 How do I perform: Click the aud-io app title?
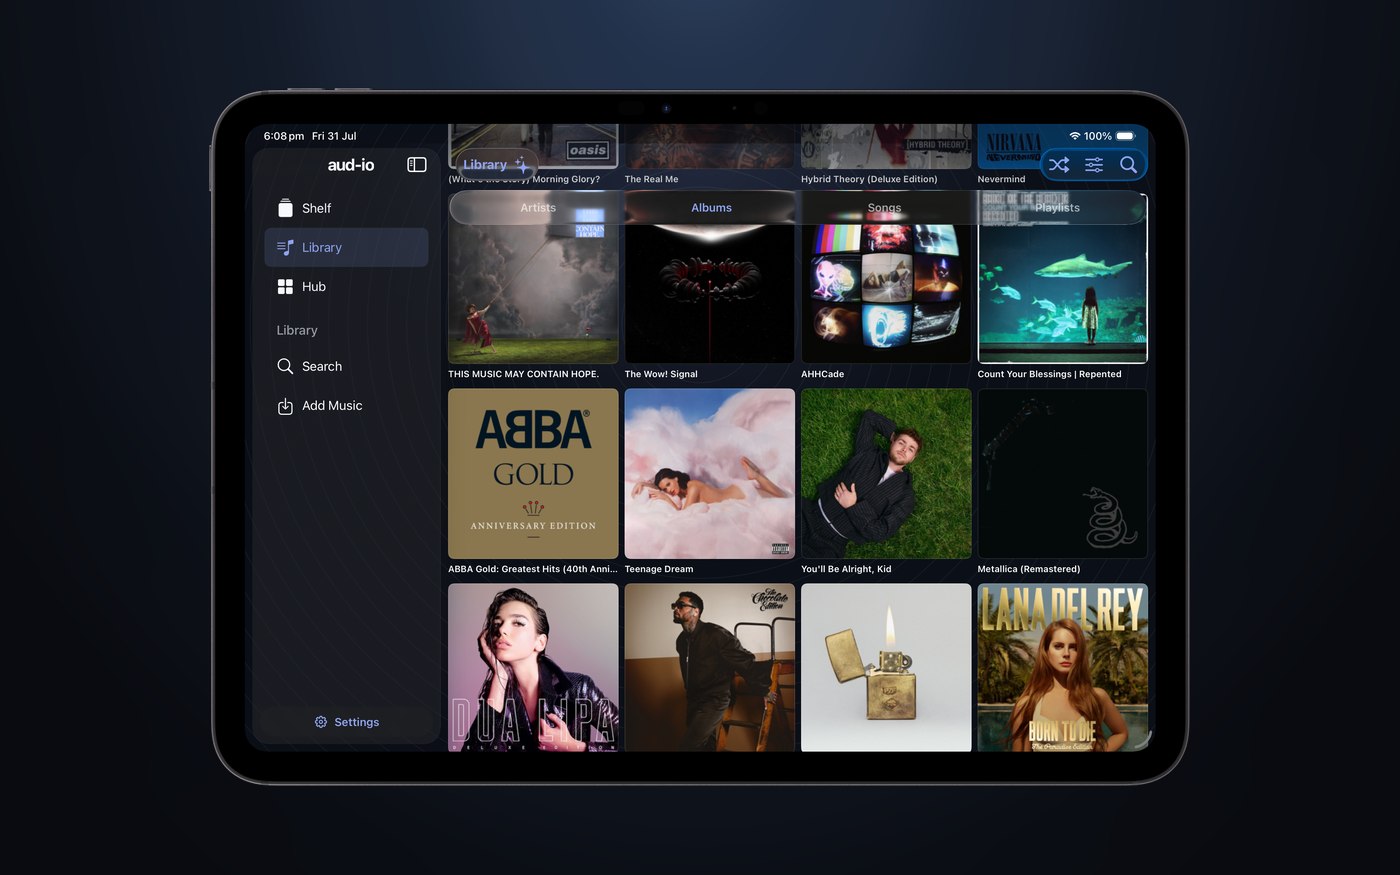coord(351,165)
